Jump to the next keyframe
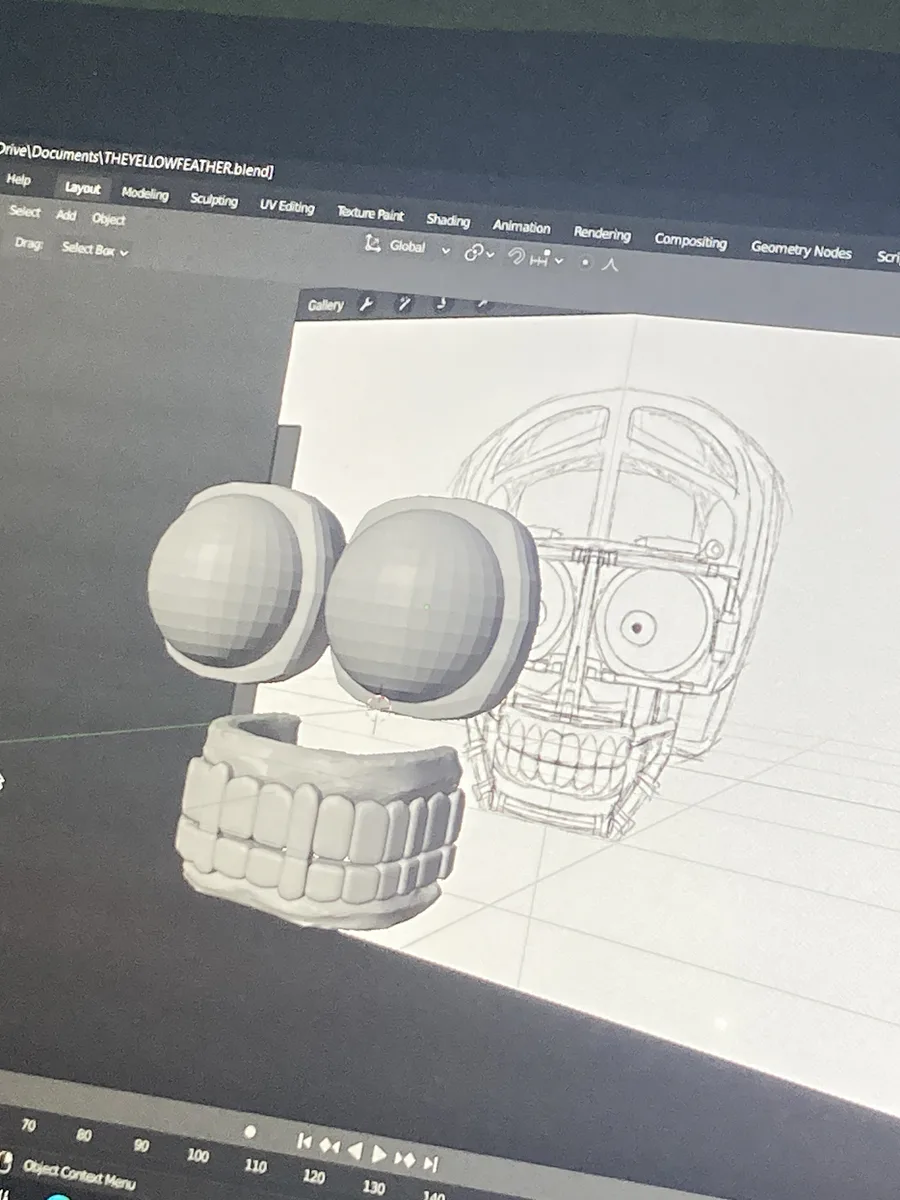The width and height of the screenshot is (900, 1200). click(x=405, y=1159)
